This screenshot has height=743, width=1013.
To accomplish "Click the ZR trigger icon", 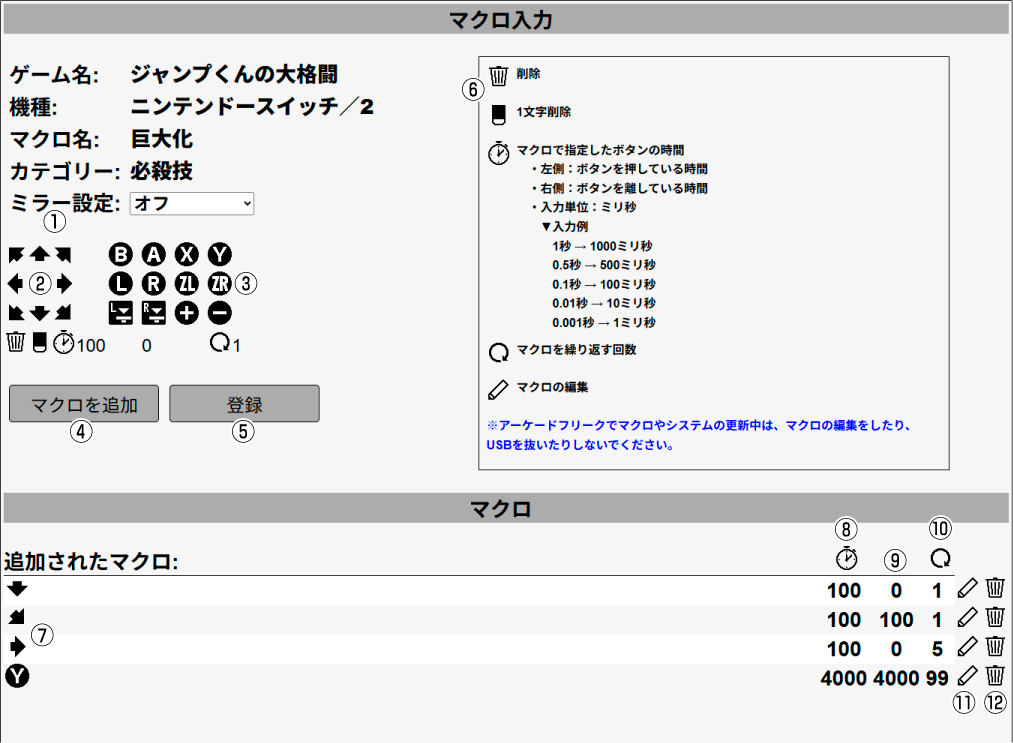I will [x=219, y=283].
